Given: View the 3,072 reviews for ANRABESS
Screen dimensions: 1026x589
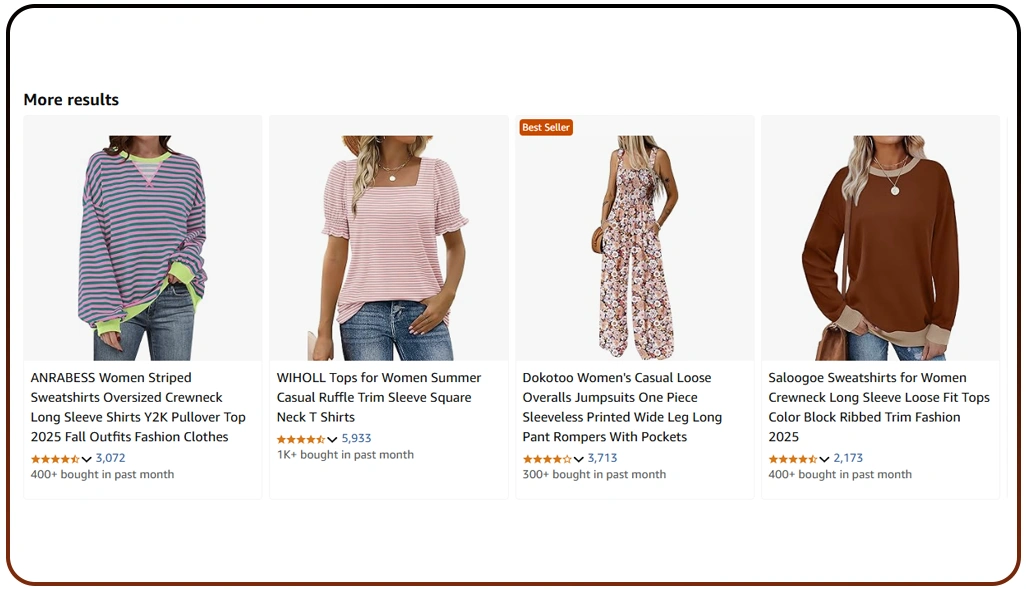Looking at the screenshot, I should point(110,458).
